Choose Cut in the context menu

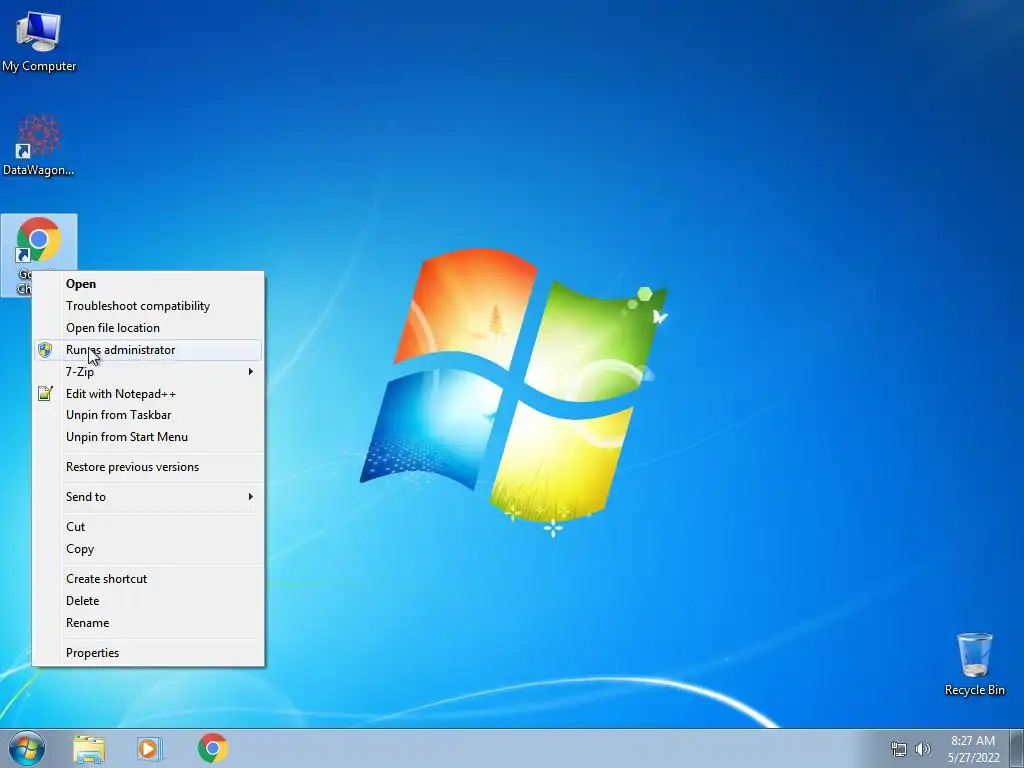[148, 527]
